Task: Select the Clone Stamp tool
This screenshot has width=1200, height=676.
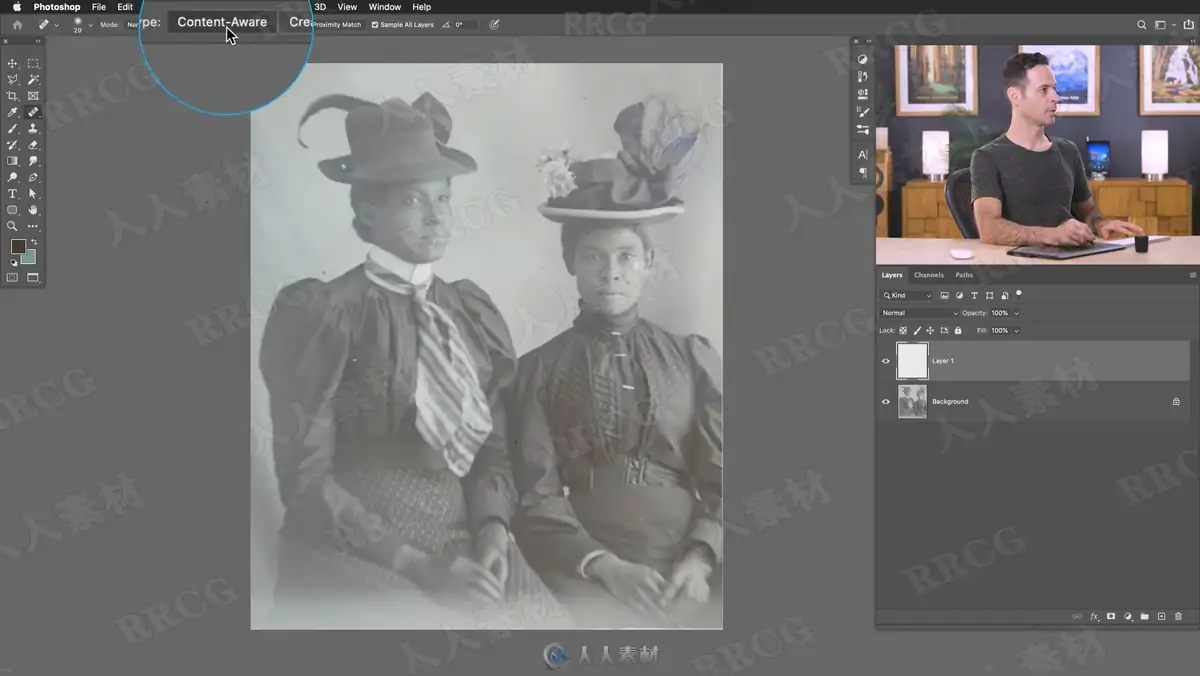Action: 33,129
